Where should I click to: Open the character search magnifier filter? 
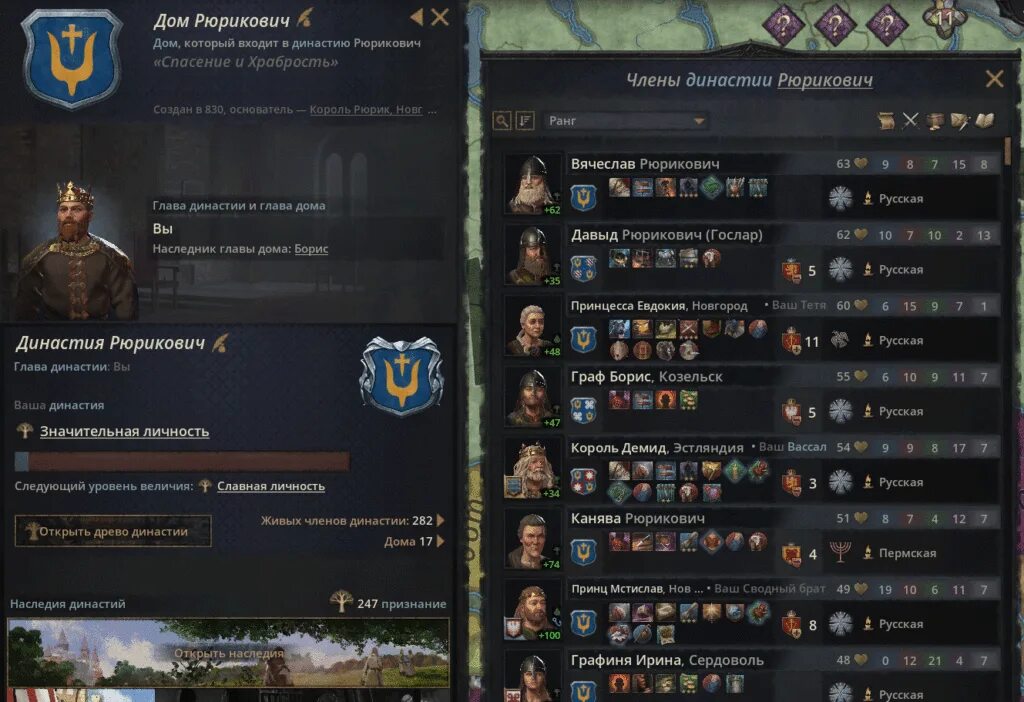tap(502, 121)
